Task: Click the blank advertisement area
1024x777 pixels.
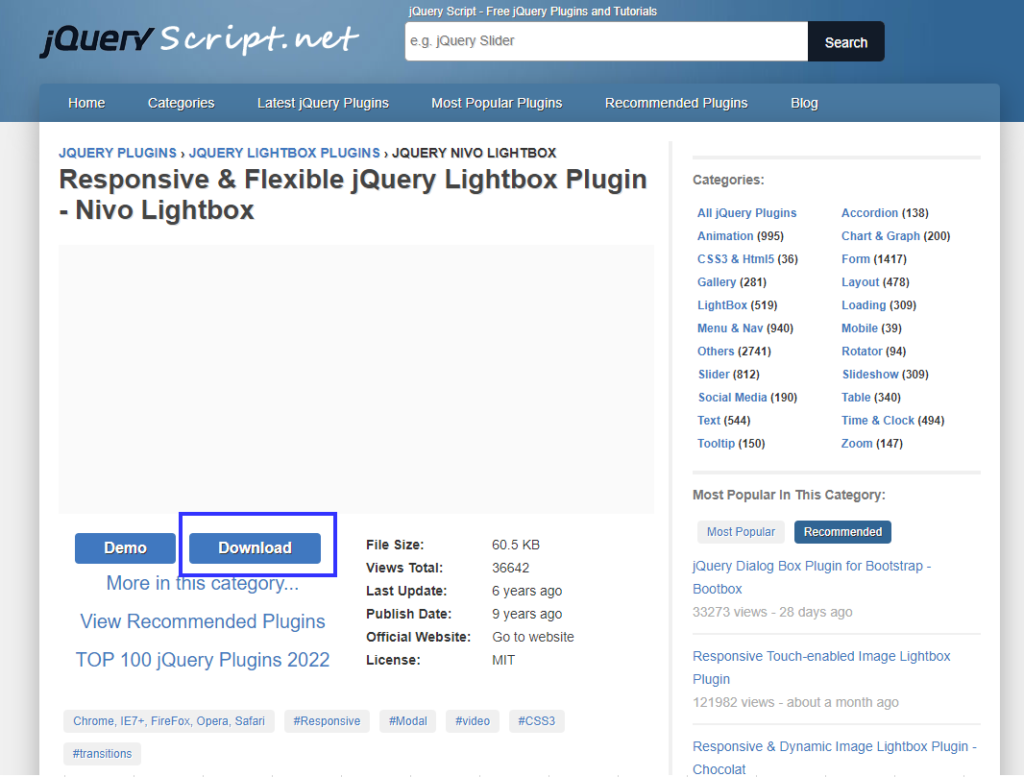Action: point(356,380)
